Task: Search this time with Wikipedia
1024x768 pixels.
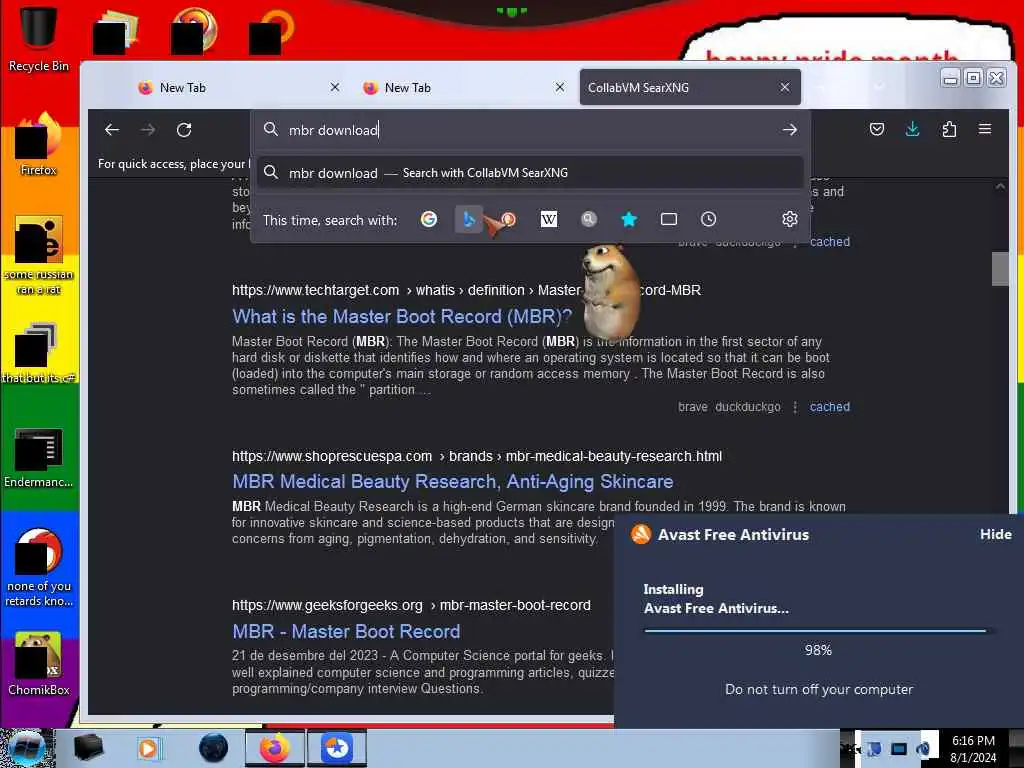Action: (549, 219)
